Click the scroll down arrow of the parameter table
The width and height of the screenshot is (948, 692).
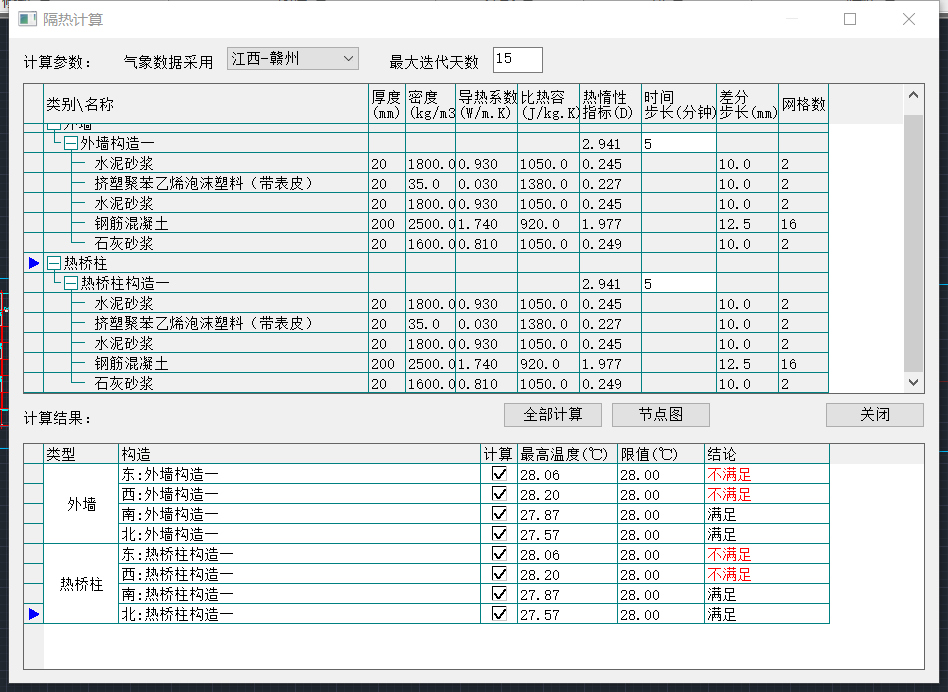[x=914, y=382]
